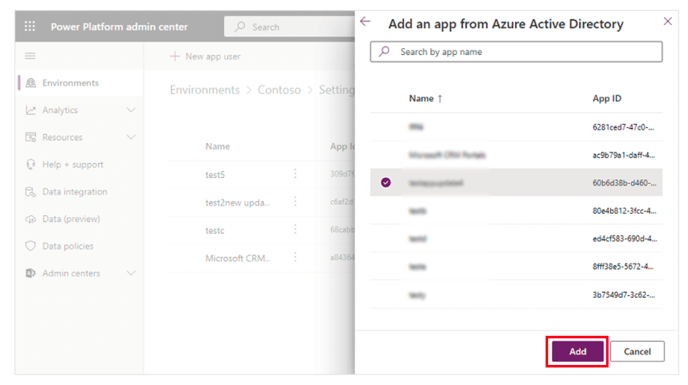This screenshot has height=385, width=688.
Task: Open the Data policies shield icon
Action: 30,246
